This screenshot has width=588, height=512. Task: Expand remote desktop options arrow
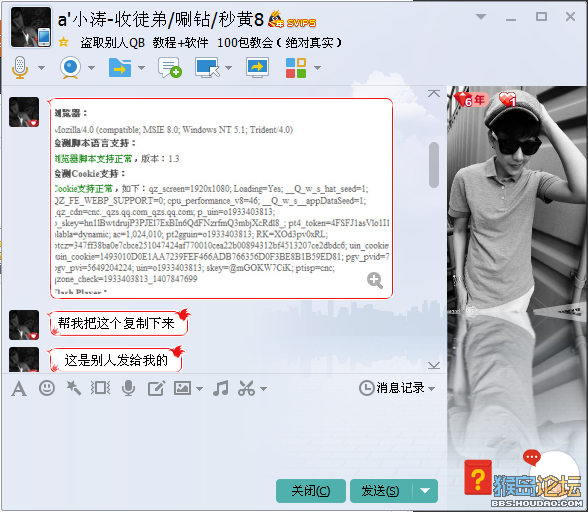pyautogui.click(x=228, y=68)
